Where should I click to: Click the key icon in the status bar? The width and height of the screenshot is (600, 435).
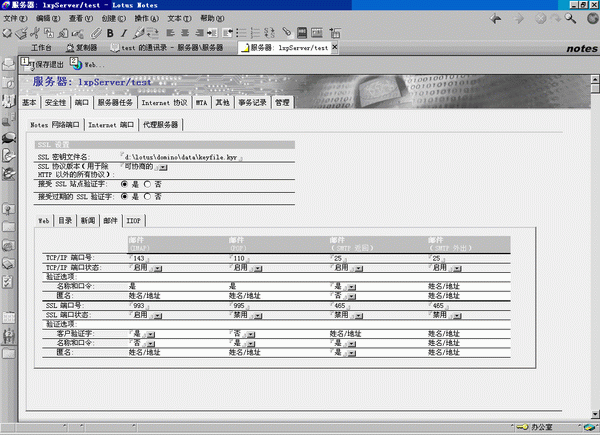[522, 427]
